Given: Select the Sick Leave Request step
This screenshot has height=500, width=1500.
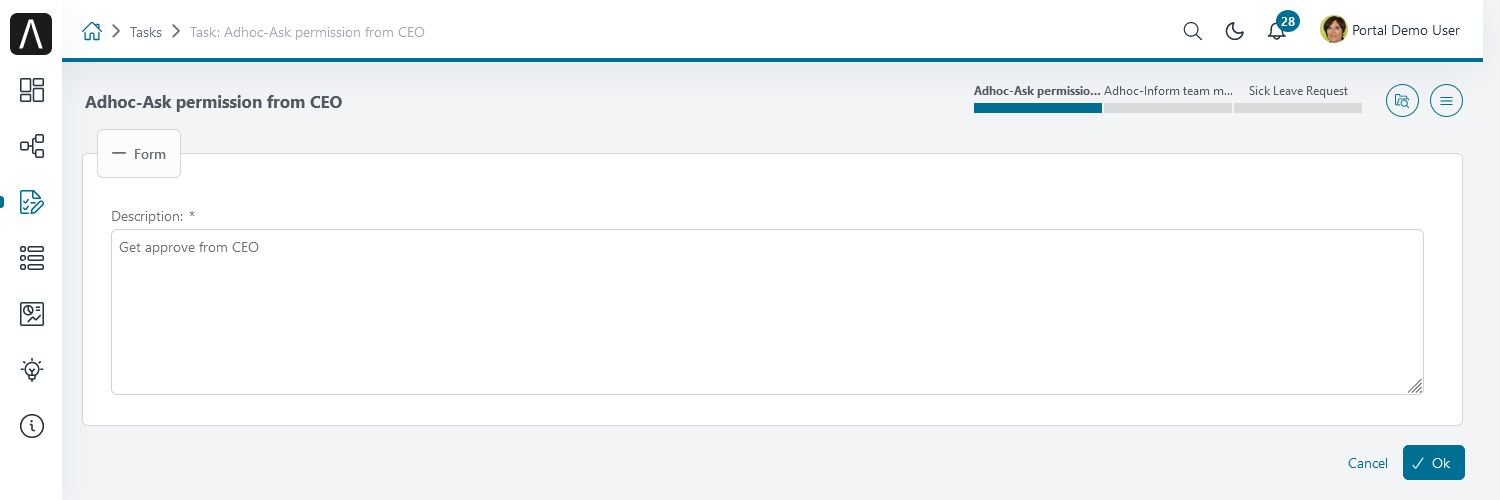Looking at the screenshot, I should point(1298,98).
